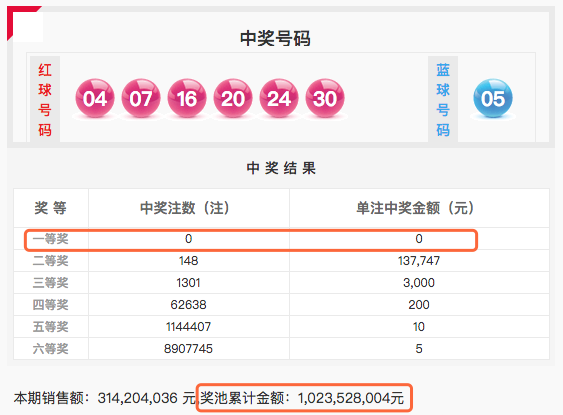Click the prize amount 200

pos(419,305)
